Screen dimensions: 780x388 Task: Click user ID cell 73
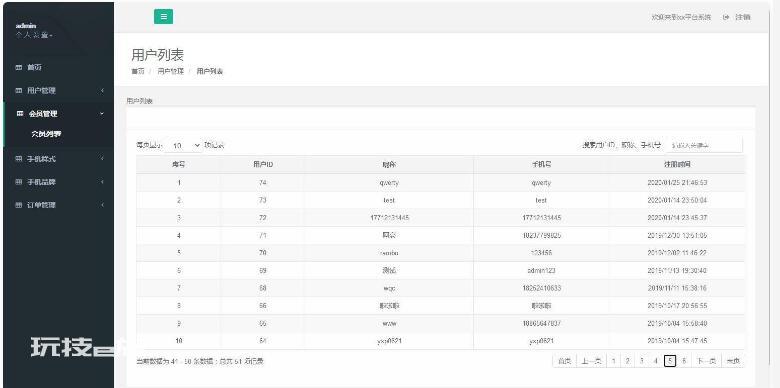click(x=263, y=200)
